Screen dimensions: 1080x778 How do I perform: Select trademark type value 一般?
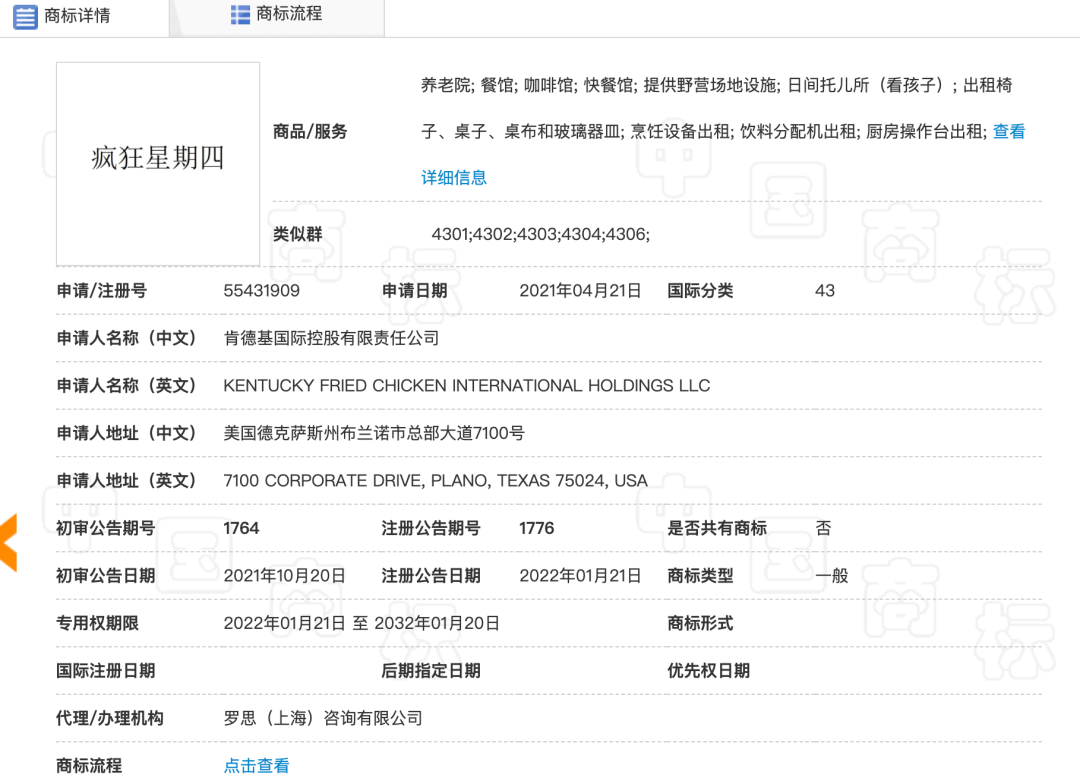point(831,576)
